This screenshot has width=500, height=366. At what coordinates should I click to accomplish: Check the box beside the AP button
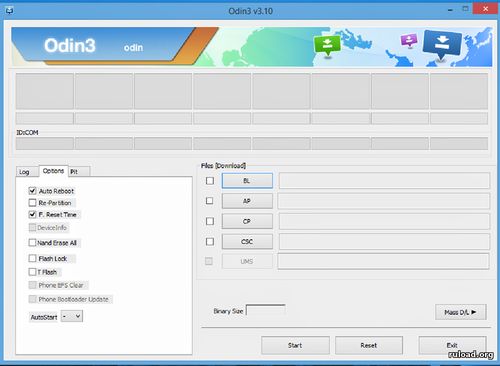coord(210,201)
